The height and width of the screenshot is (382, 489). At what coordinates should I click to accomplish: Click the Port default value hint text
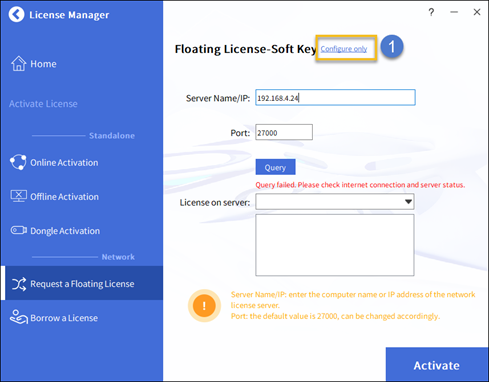tap(335, 316)
